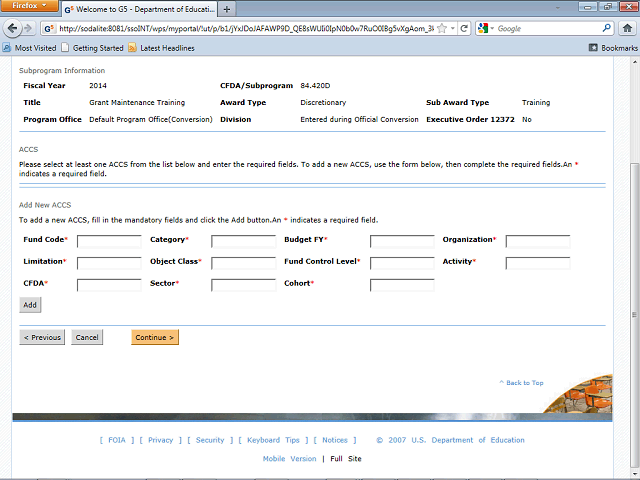Click the Discretionary award type text

323,102
